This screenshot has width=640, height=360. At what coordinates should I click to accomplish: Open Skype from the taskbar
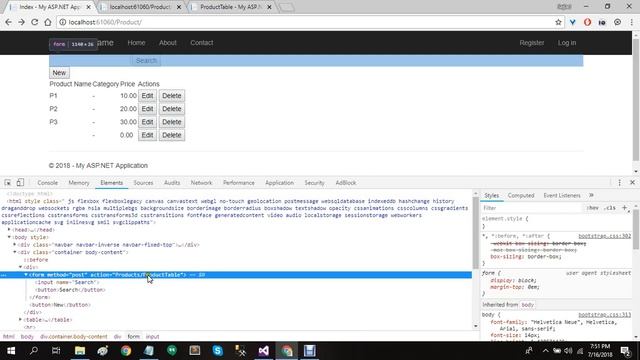click(x=218, y=351)
